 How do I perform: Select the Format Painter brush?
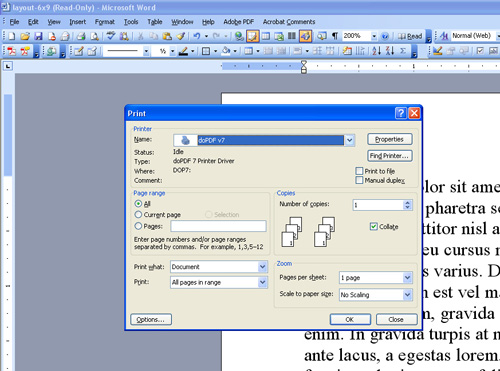click(181, 36)
